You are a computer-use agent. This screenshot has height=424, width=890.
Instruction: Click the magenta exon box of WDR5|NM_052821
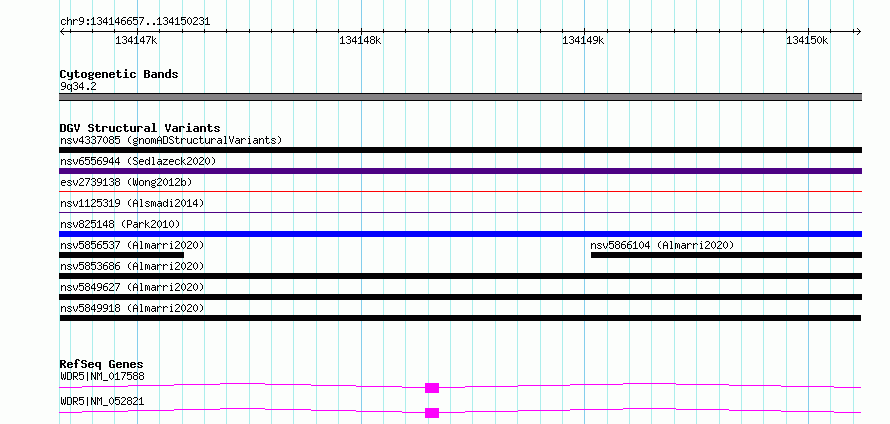pyautogui.click(x=432, y=413)
